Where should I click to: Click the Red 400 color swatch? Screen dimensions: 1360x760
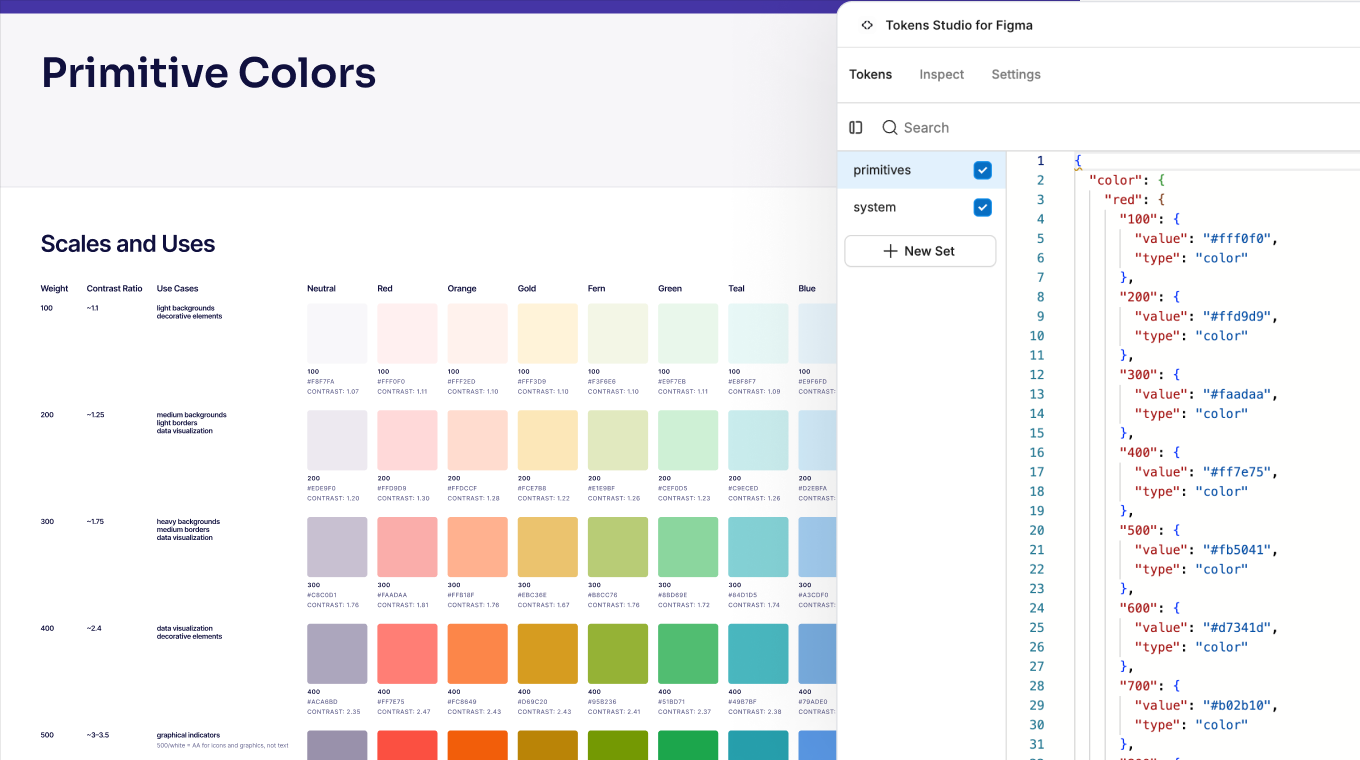pos(407,653)
